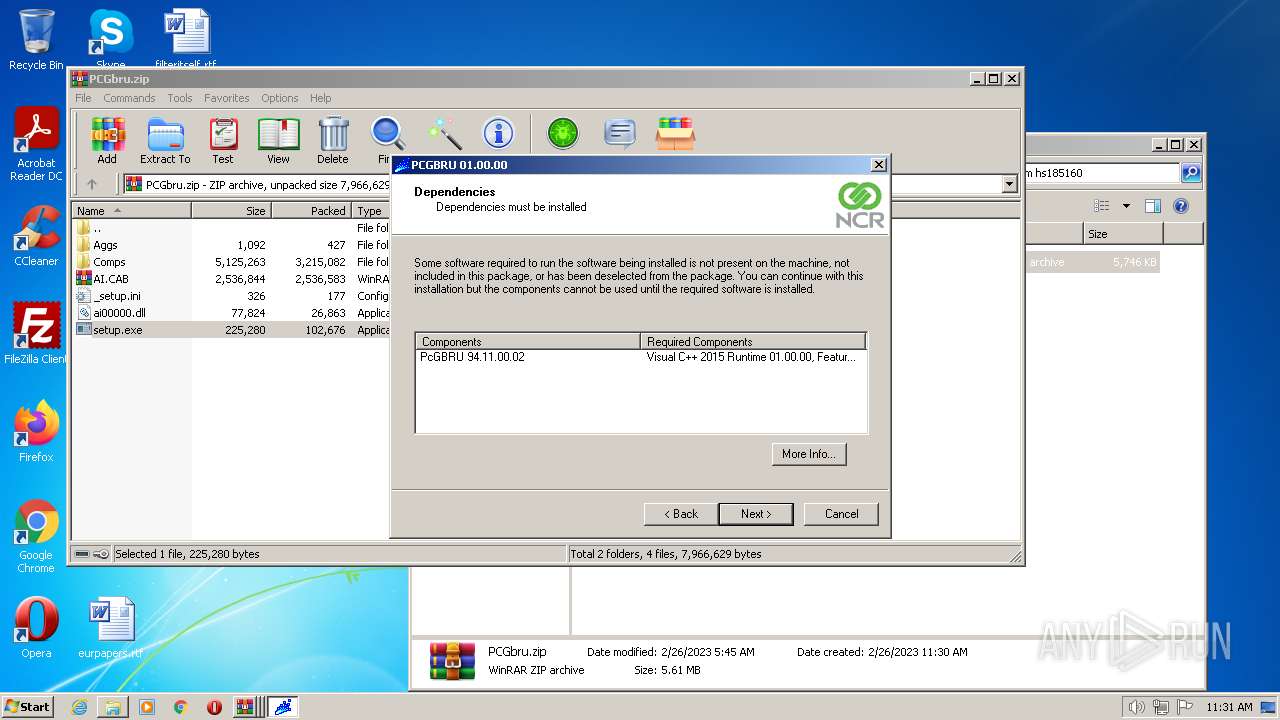The image size is (1280, 720).
Task: Click the Next button in installer
Action: point(756,514)
